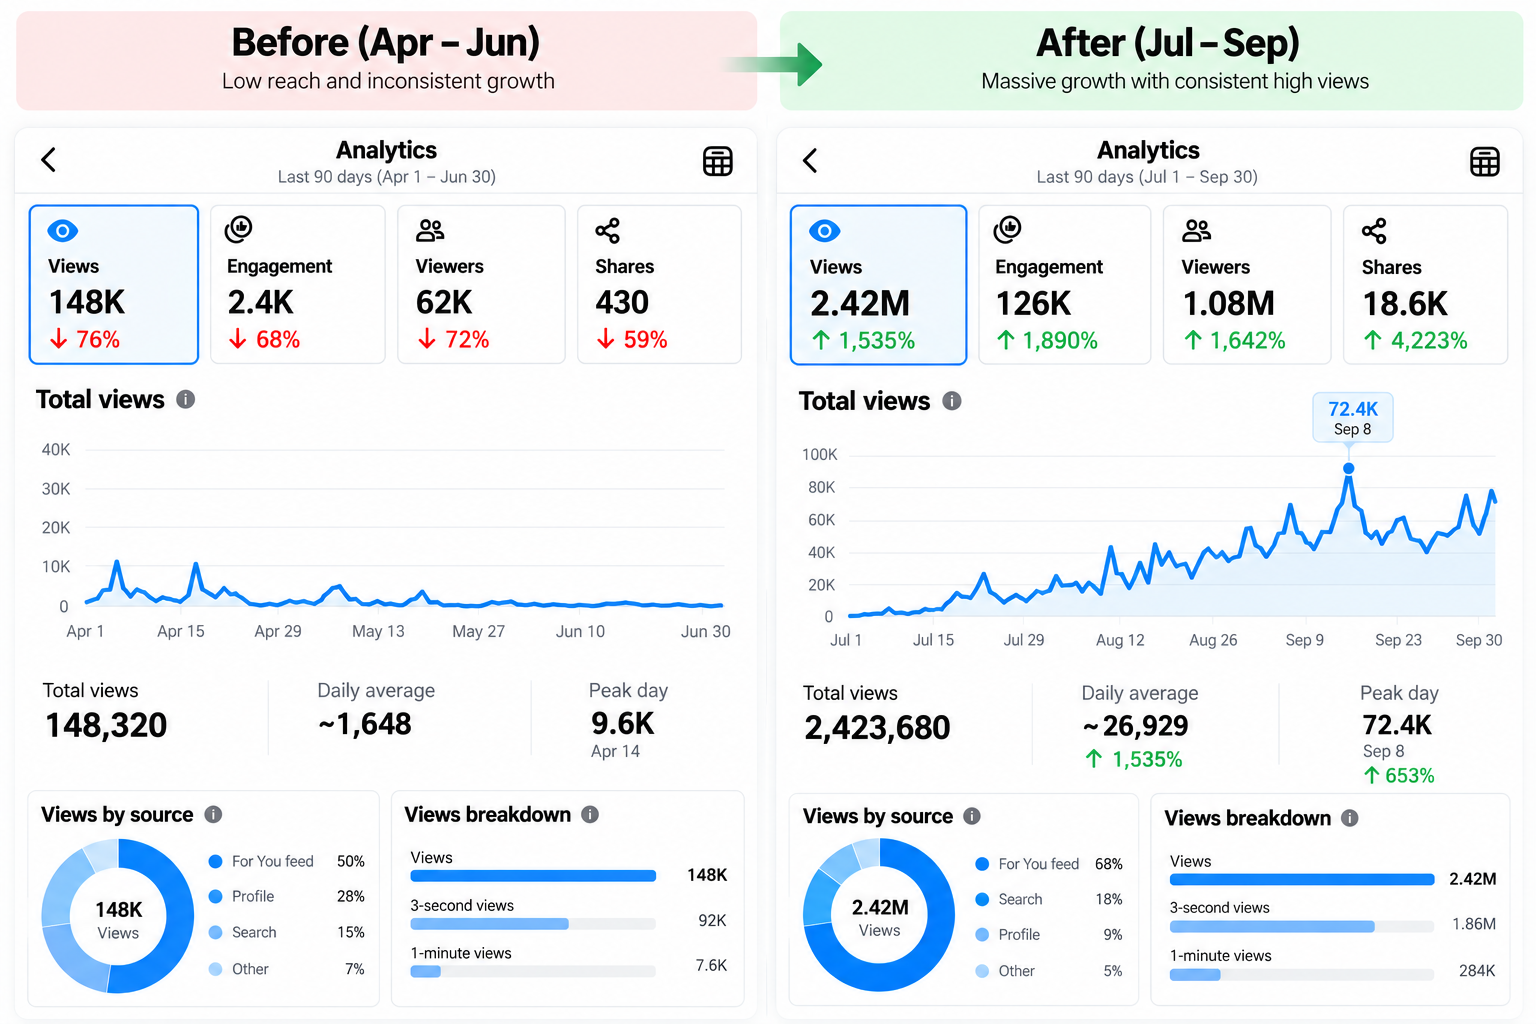1536x1024 pixels.
Task: Select the Viewers 62K metric card
Action: coord(481,284)
